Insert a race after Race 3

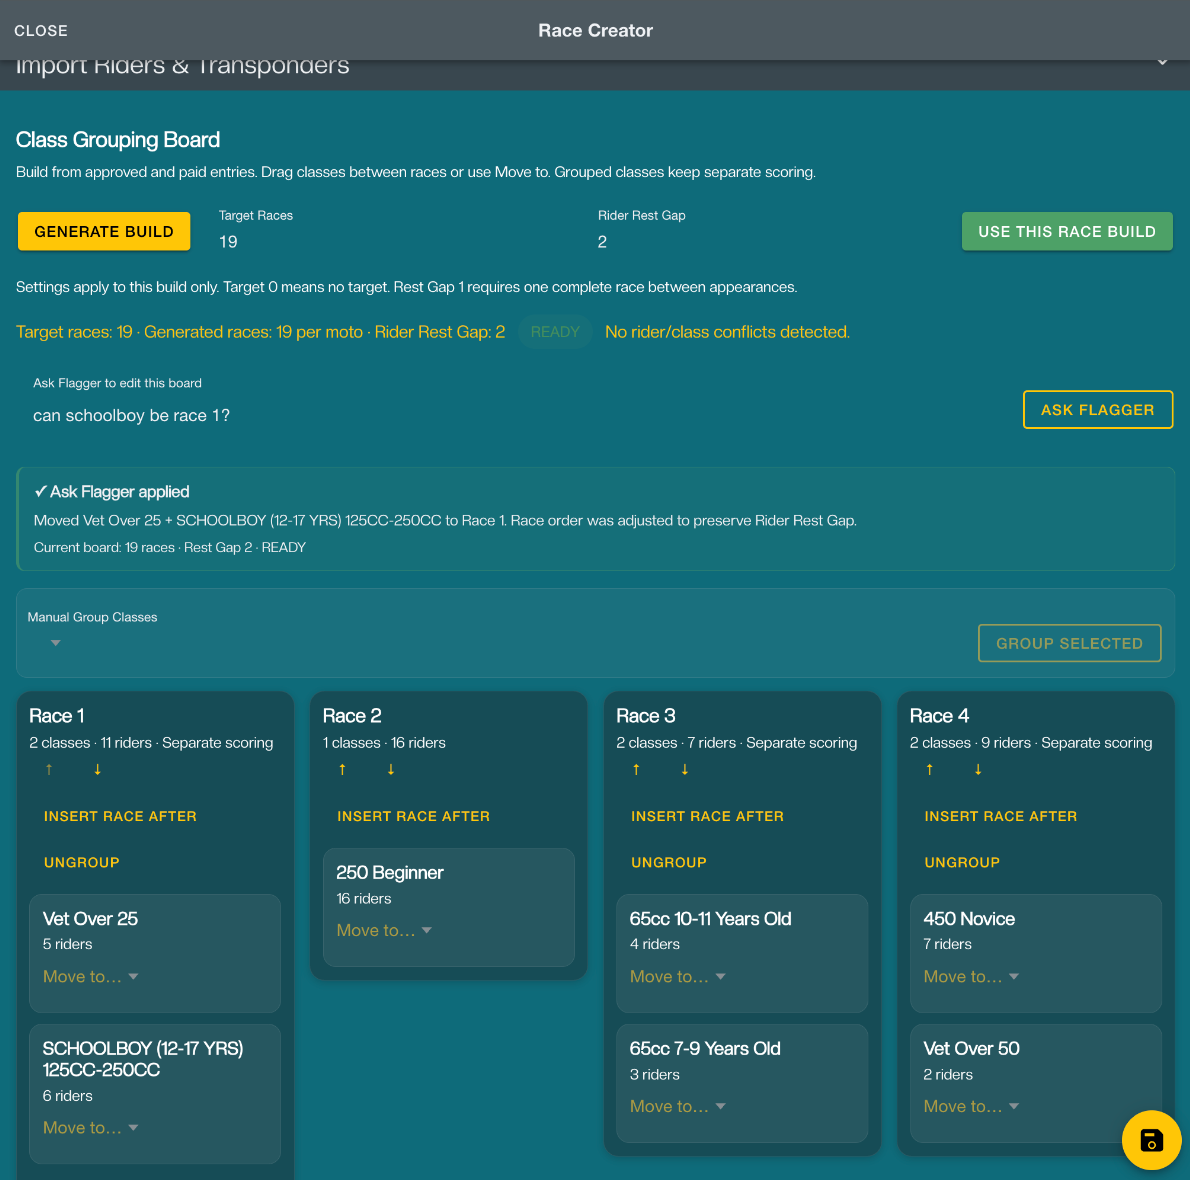point(707,817)
